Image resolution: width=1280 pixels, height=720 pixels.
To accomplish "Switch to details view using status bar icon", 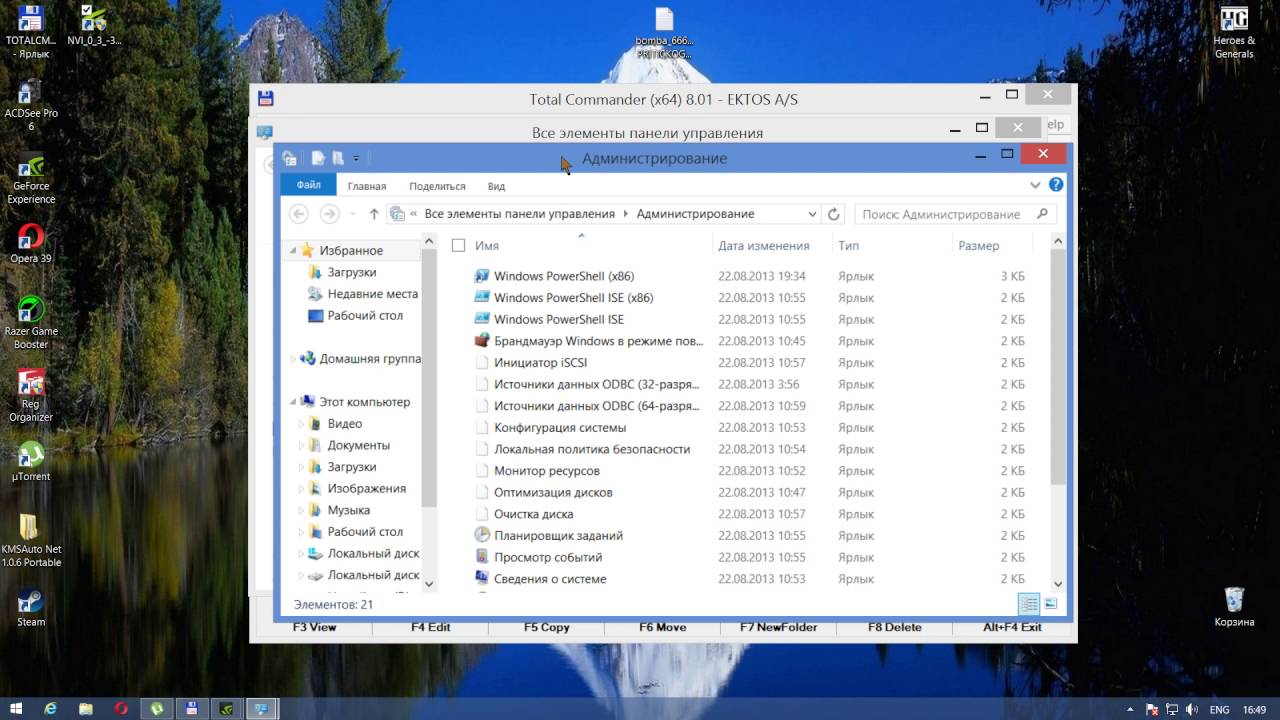I will (x=1028, y=604).
